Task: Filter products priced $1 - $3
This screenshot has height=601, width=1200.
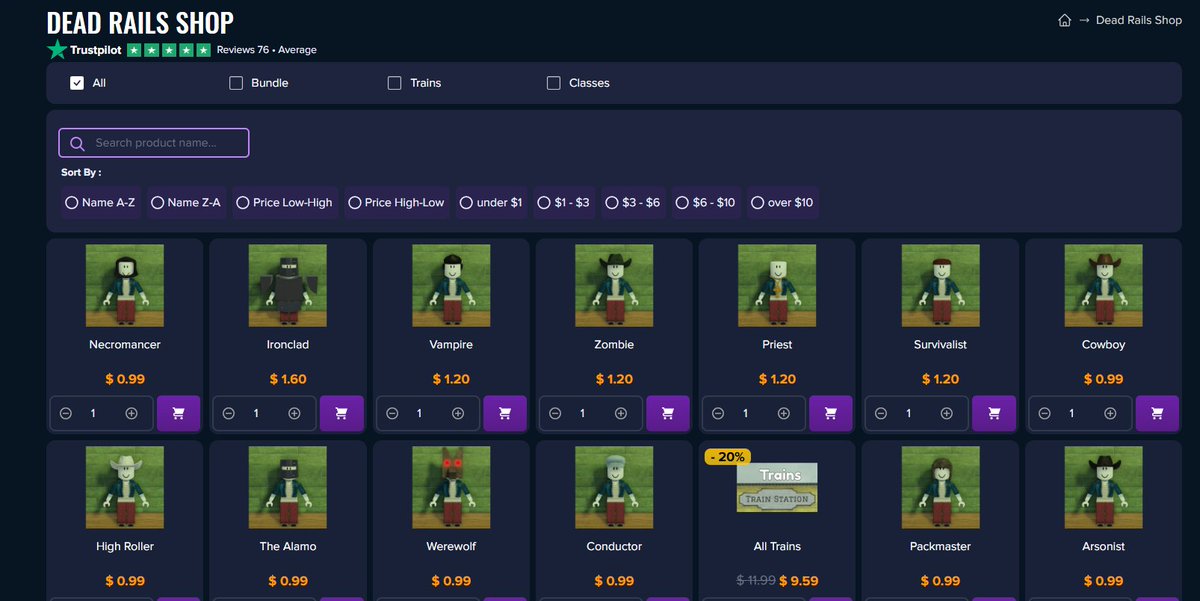Action: click(x=565, y=202)
